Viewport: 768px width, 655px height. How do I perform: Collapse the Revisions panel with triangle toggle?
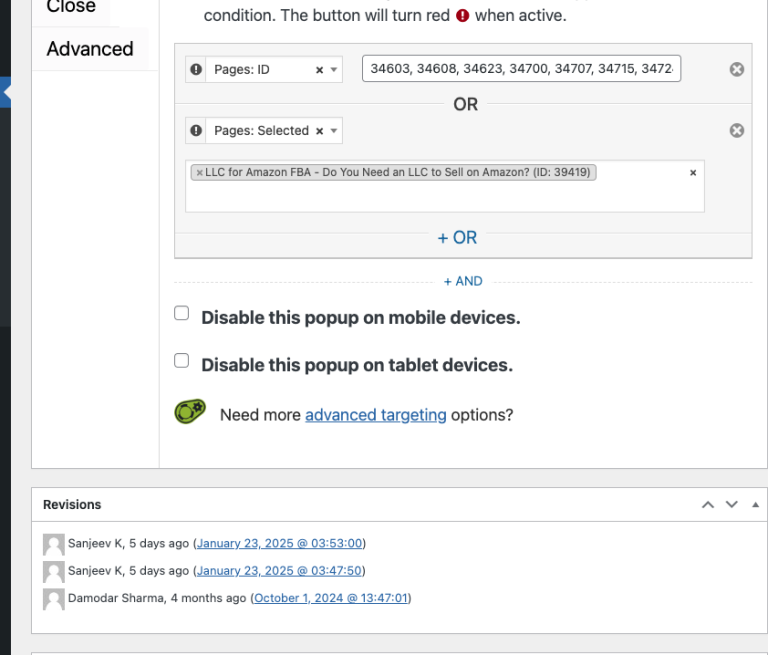pos(753,505)
